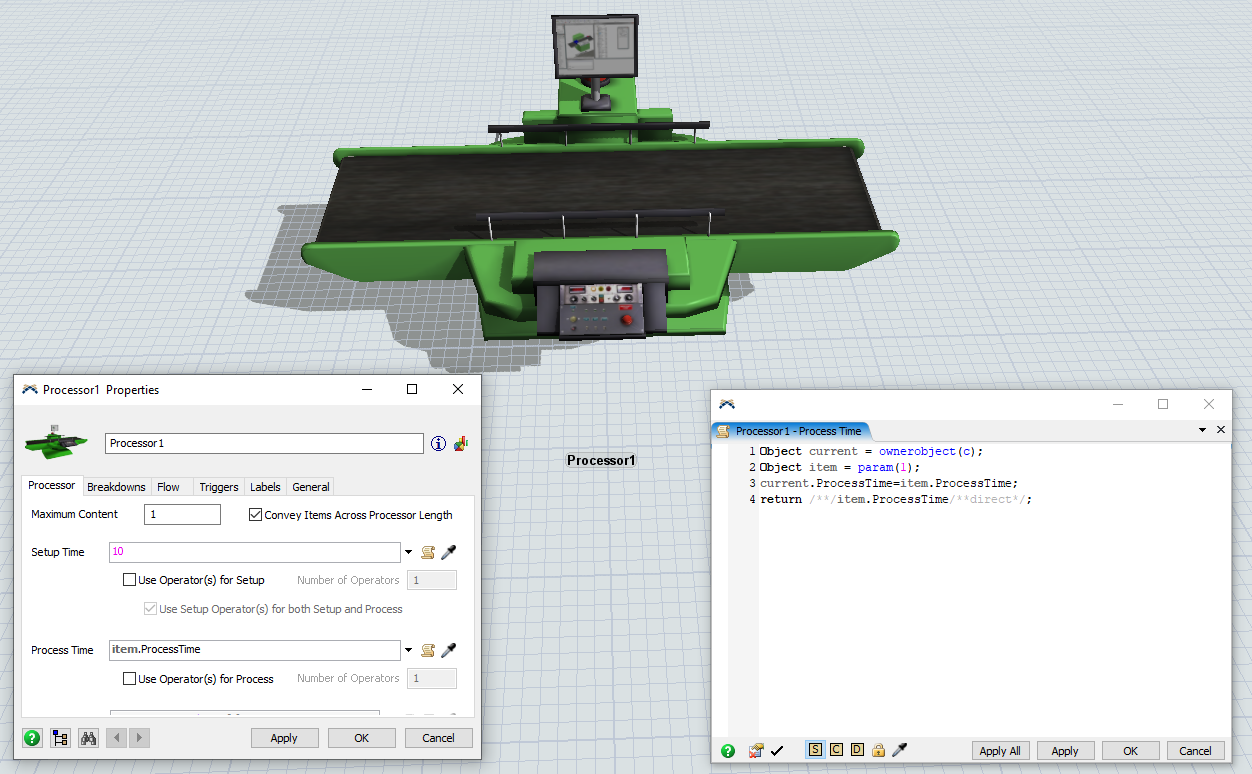Open the Triggers tab
The width and height of the screenshot is (1252, 774).
pyautogui.click(x=218, y=487)
